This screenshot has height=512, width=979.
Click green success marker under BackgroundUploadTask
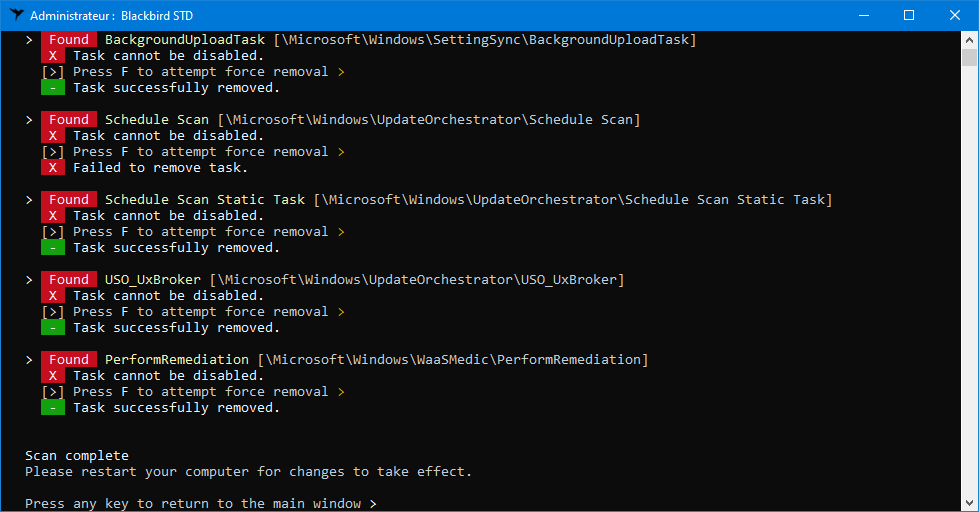tap(53, 87)
